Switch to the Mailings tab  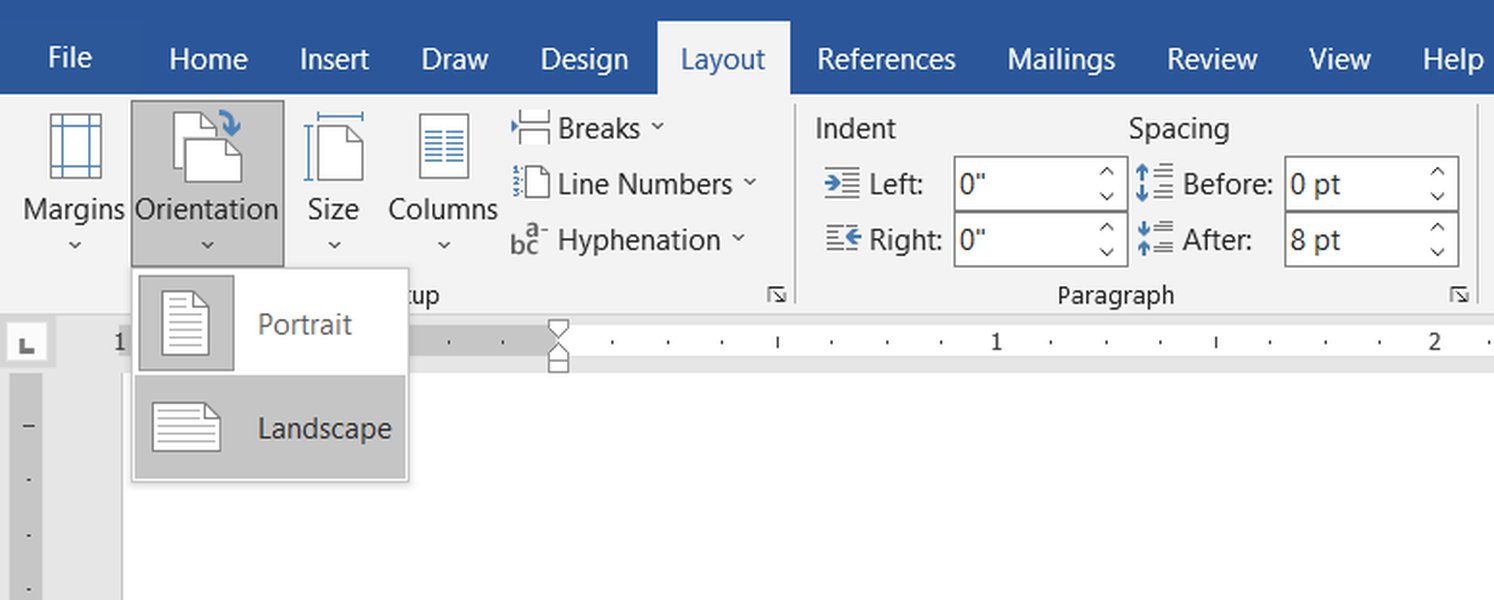click(1061, 59)
